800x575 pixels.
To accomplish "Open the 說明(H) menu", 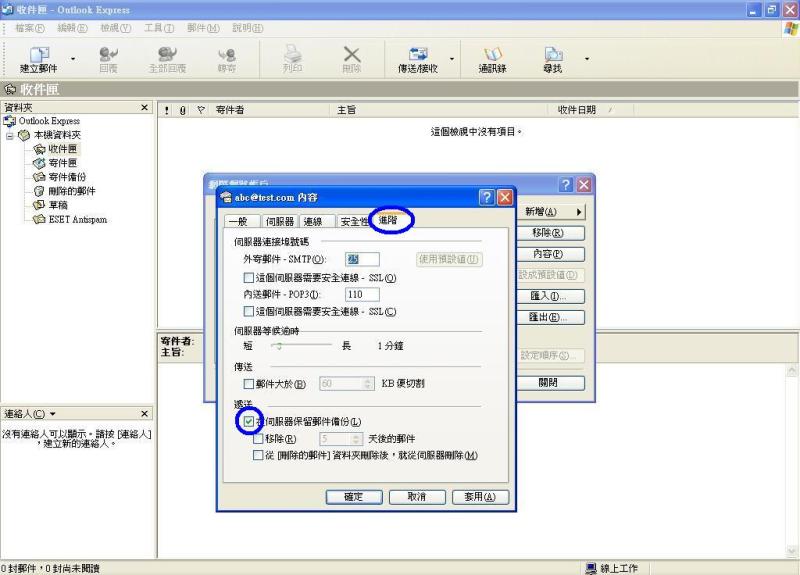I will pos(247,28).
